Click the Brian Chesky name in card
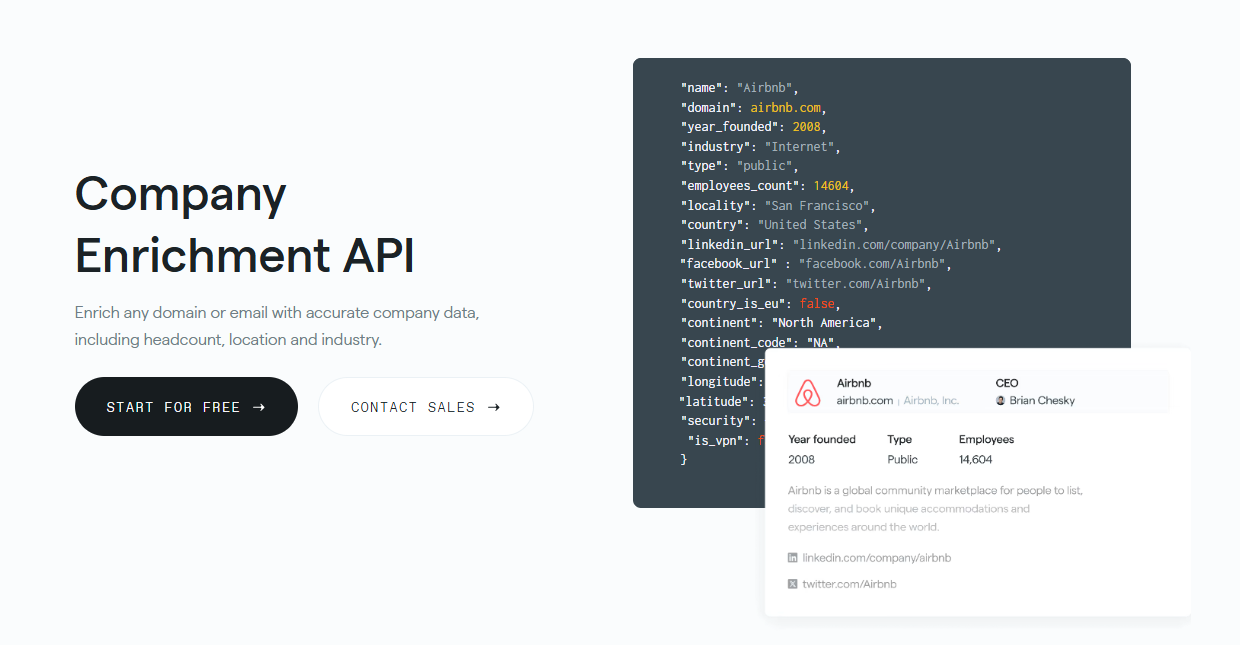Image resolution: width=1240 pixels, height=645 pixels. click(1042, 401)
